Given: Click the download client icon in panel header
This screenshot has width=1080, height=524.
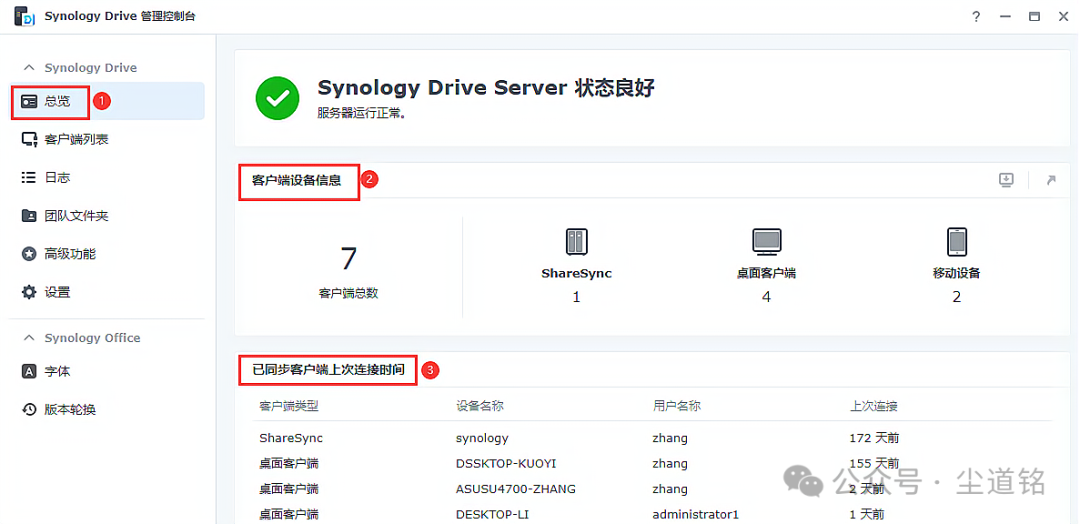Looking at the screenshot, I should (x=1006, y=180).
